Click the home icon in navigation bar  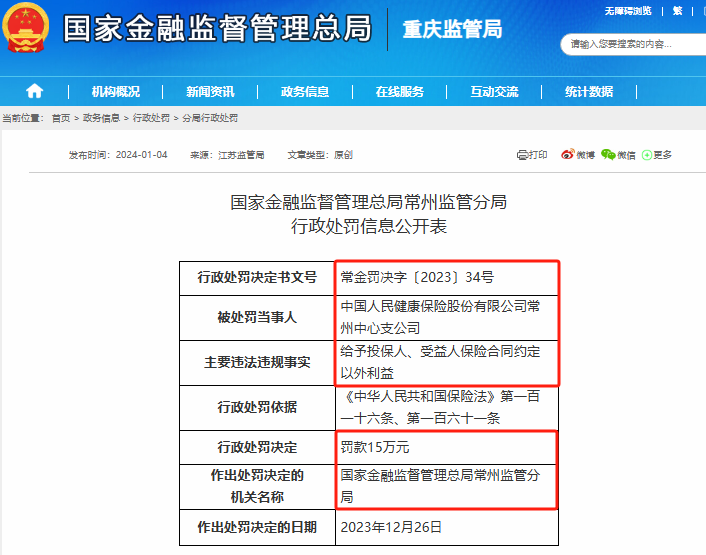click(x=34, y=91)
